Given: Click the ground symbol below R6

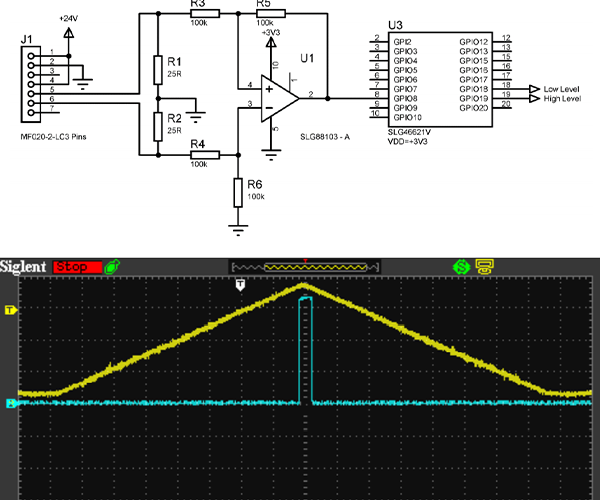Looking at the screenshot, I should click(238, 230).
